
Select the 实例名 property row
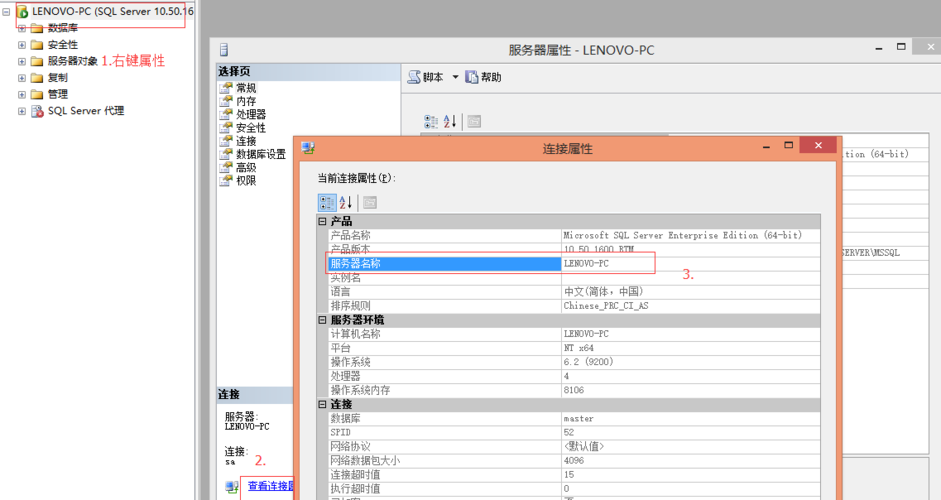point(574,277)
